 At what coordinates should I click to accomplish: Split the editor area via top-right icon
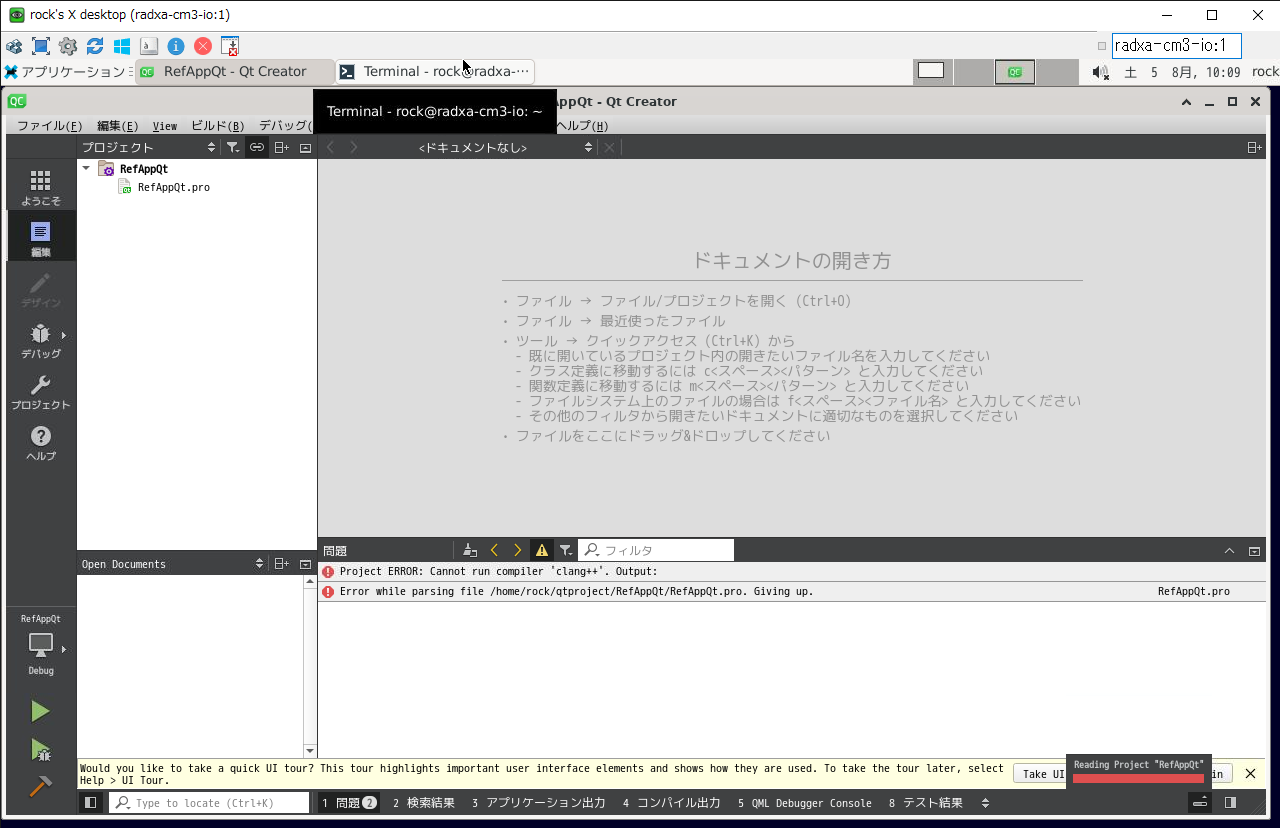(1254, 147)
